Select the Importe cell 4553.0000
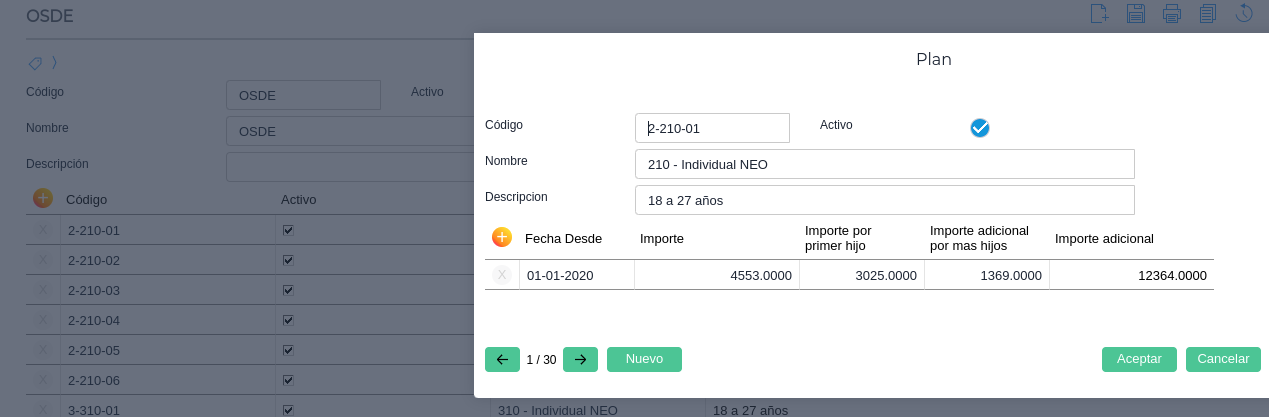The image size is (1269, 417). pyautogui.click(x=716, y=275)
